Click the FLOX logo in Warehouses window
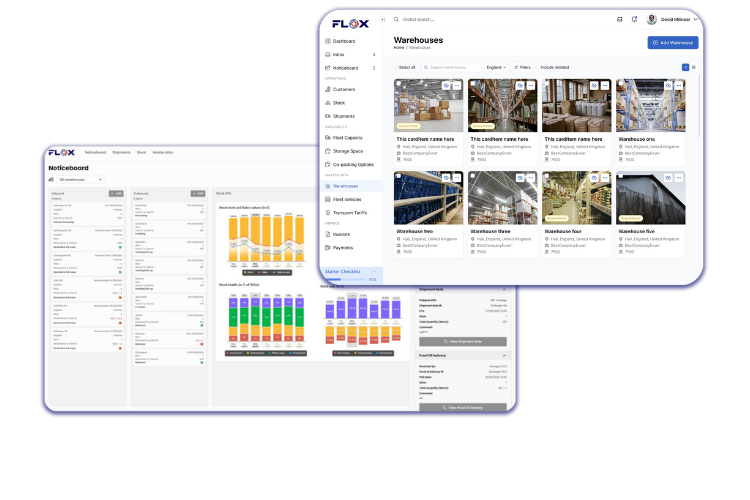 tap(351, 23)
